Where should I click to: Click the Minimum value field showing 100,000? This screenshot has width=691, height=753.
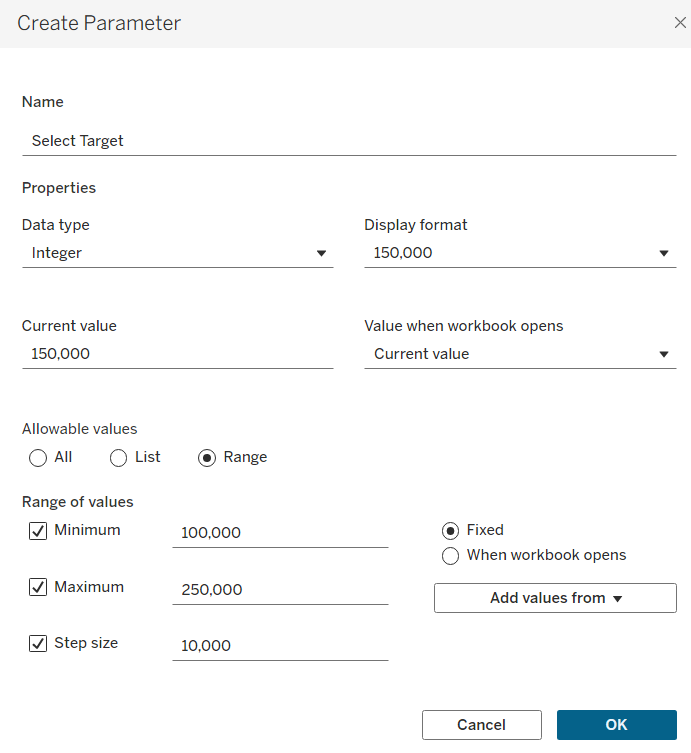280,533
